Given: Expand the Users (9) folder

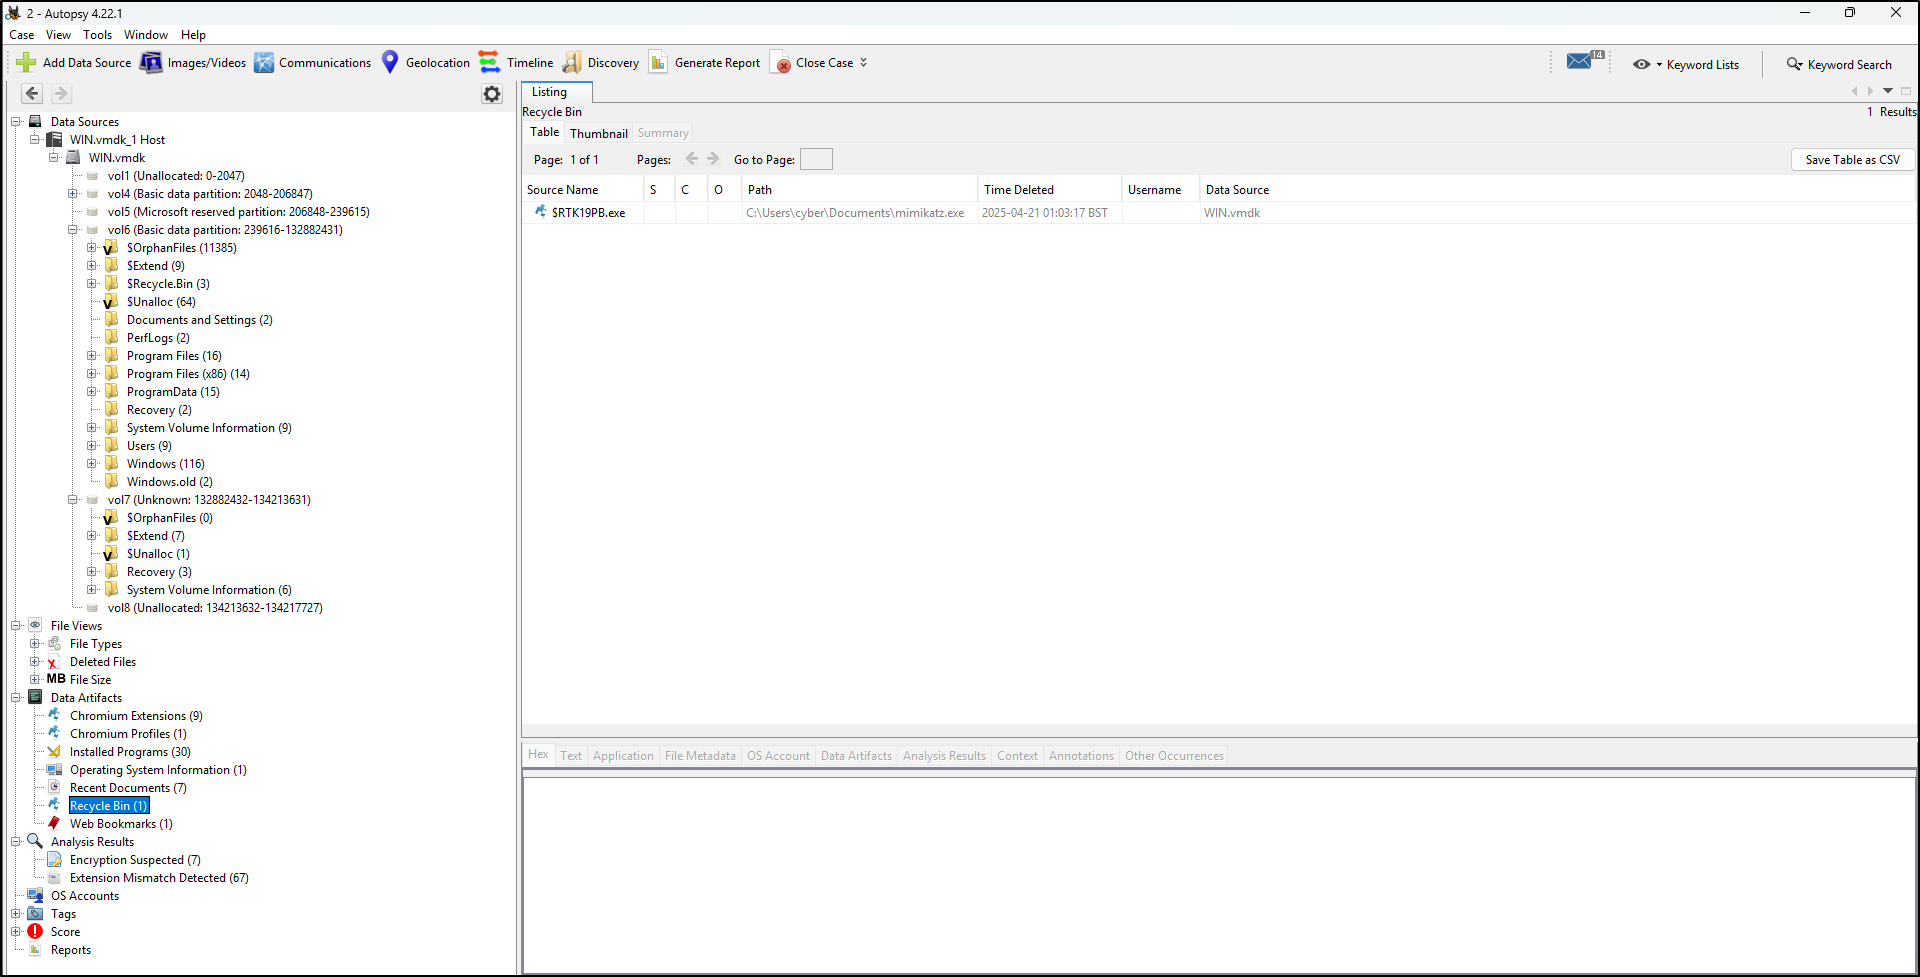Looking at the screenshot, I should click(x=92, y=446).
